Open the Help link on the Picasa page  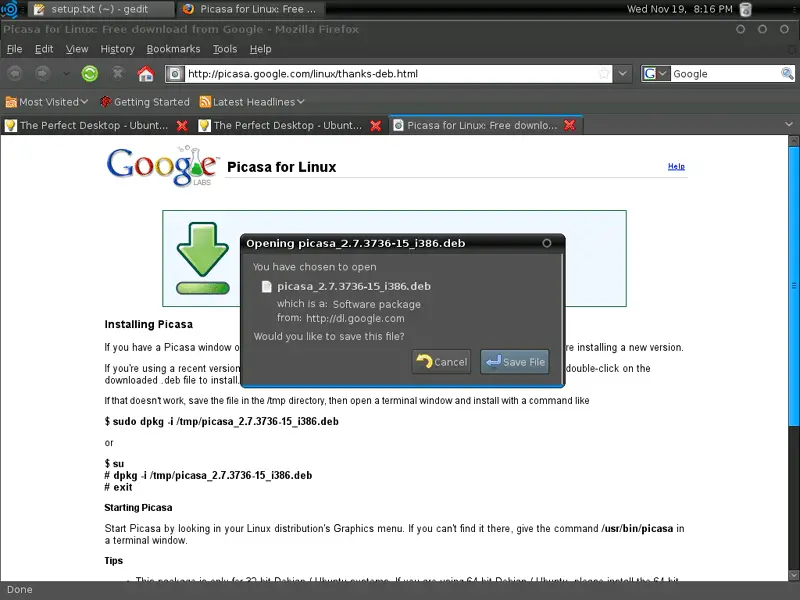[x=676, y=166]
